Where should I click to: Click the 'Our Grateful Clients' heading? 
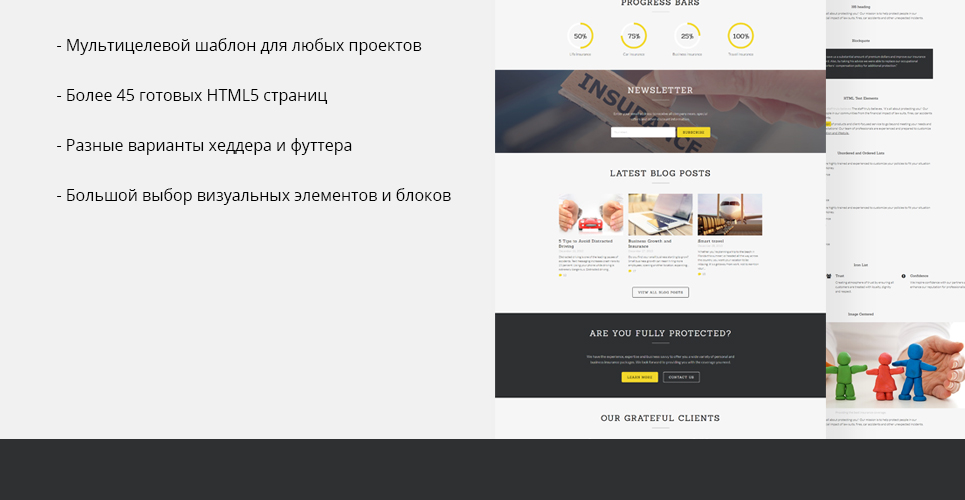pyautogui.click(x=660, y=418)
